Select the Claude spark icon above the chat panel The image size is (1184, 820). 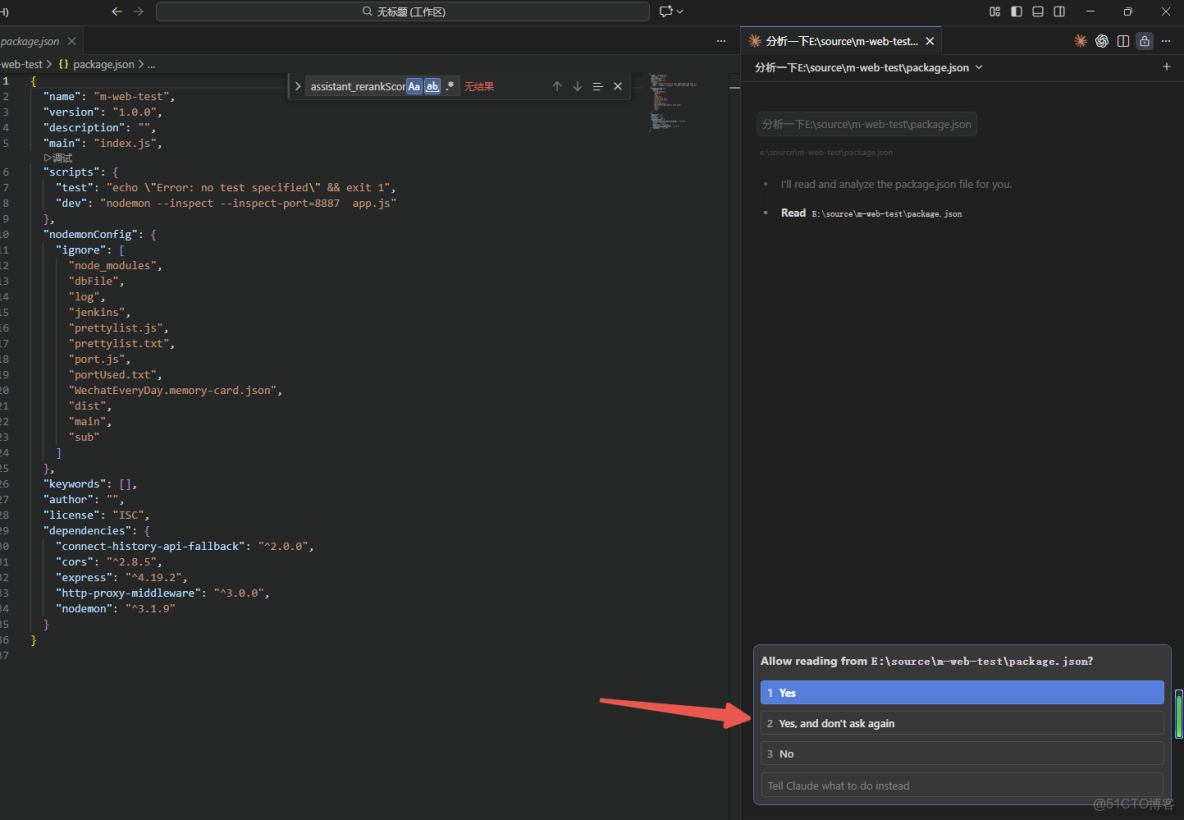click(1080, 41)
